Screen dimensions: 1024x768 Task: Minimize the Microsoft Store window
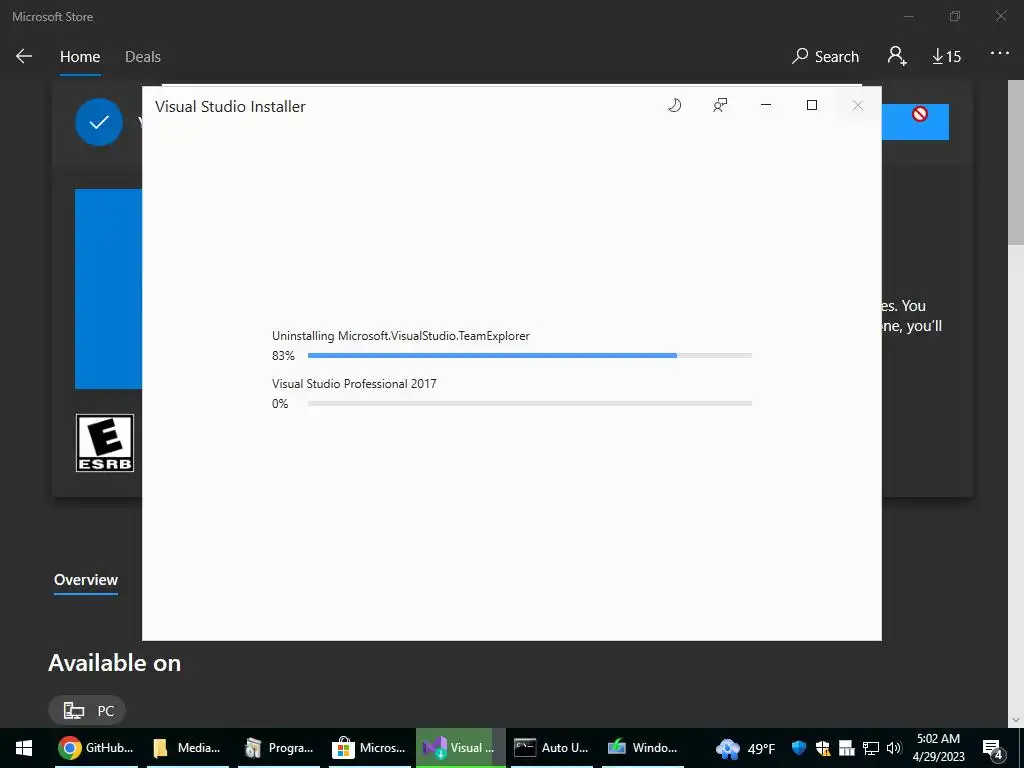[909, 16]
